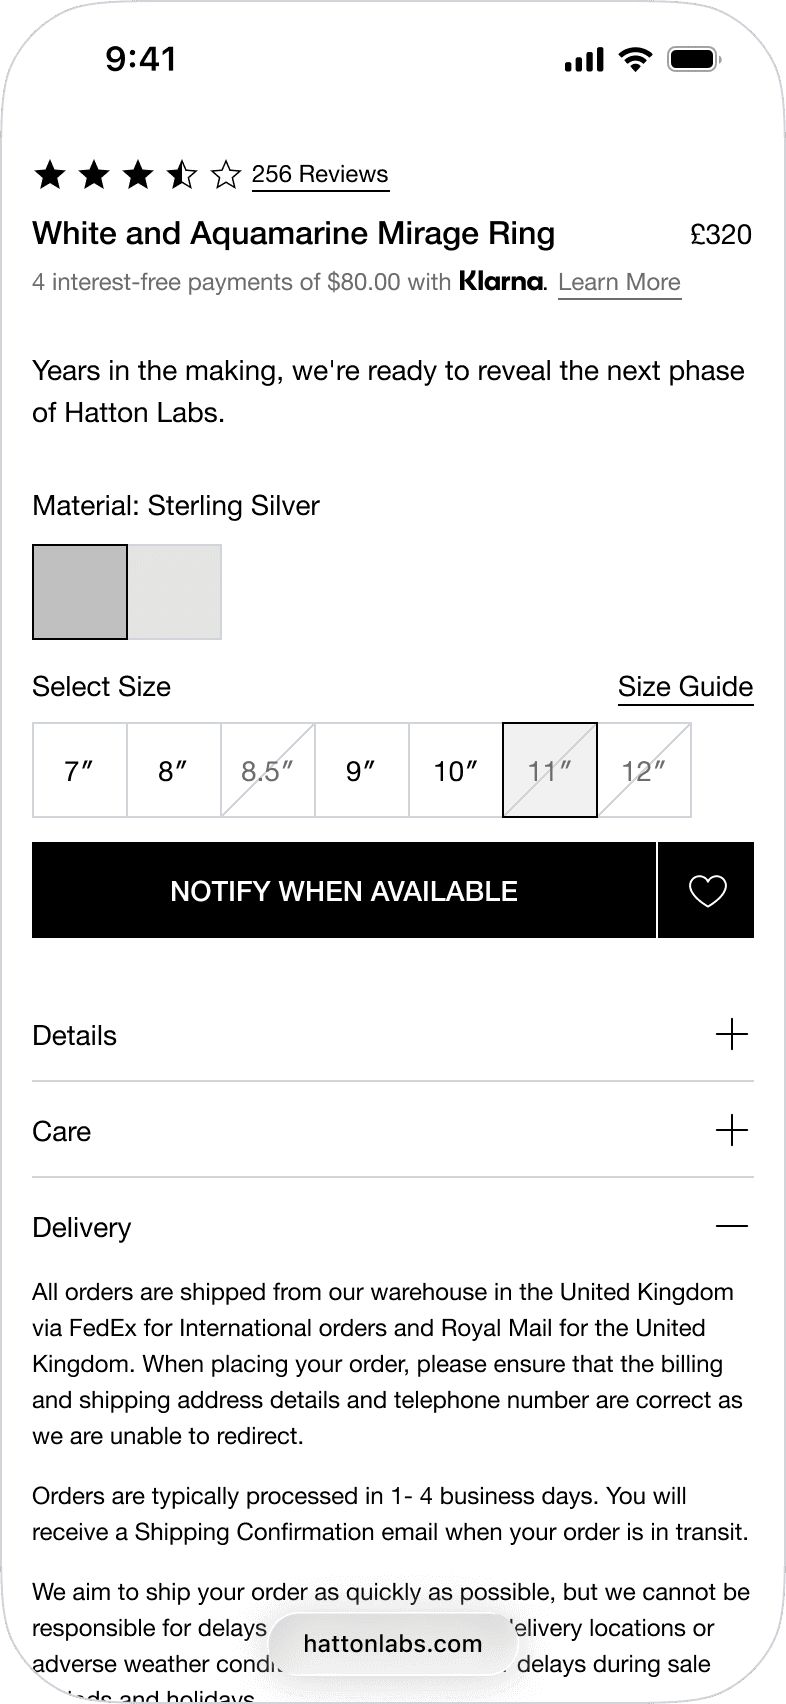The width and height of the screenshot is (786, 1704).
Task: Open the 256 Reviews link
Action: [320, 174]
